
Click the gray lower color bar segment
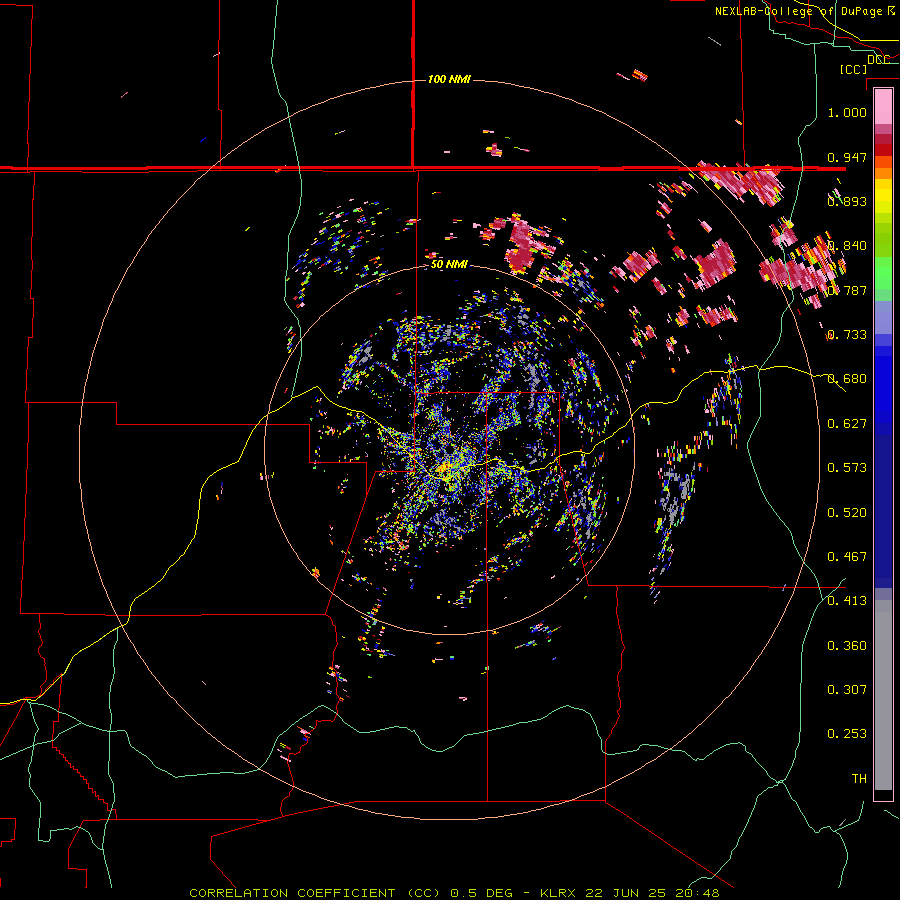[883, 695]
